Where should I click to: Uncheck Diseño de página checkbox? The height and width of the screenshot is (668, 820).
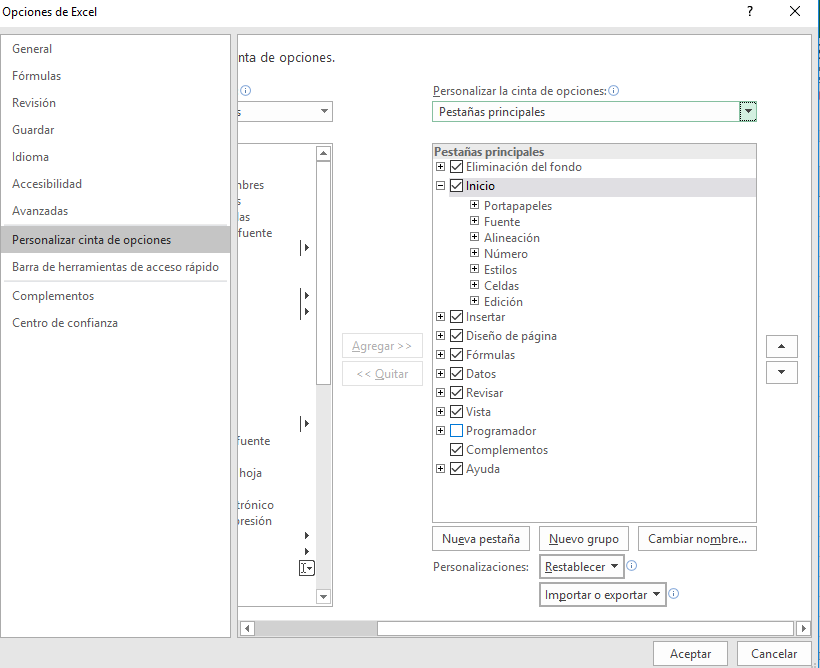457,335
